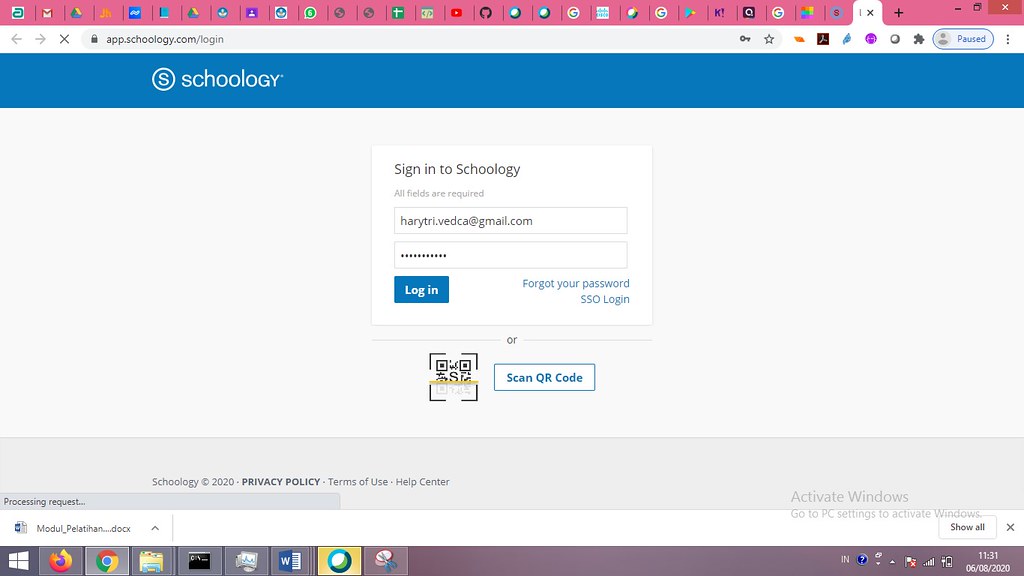Screen dimensions: 1024x576
Task: Show hidden system tray icons
Action: click(x=892, y=562)
